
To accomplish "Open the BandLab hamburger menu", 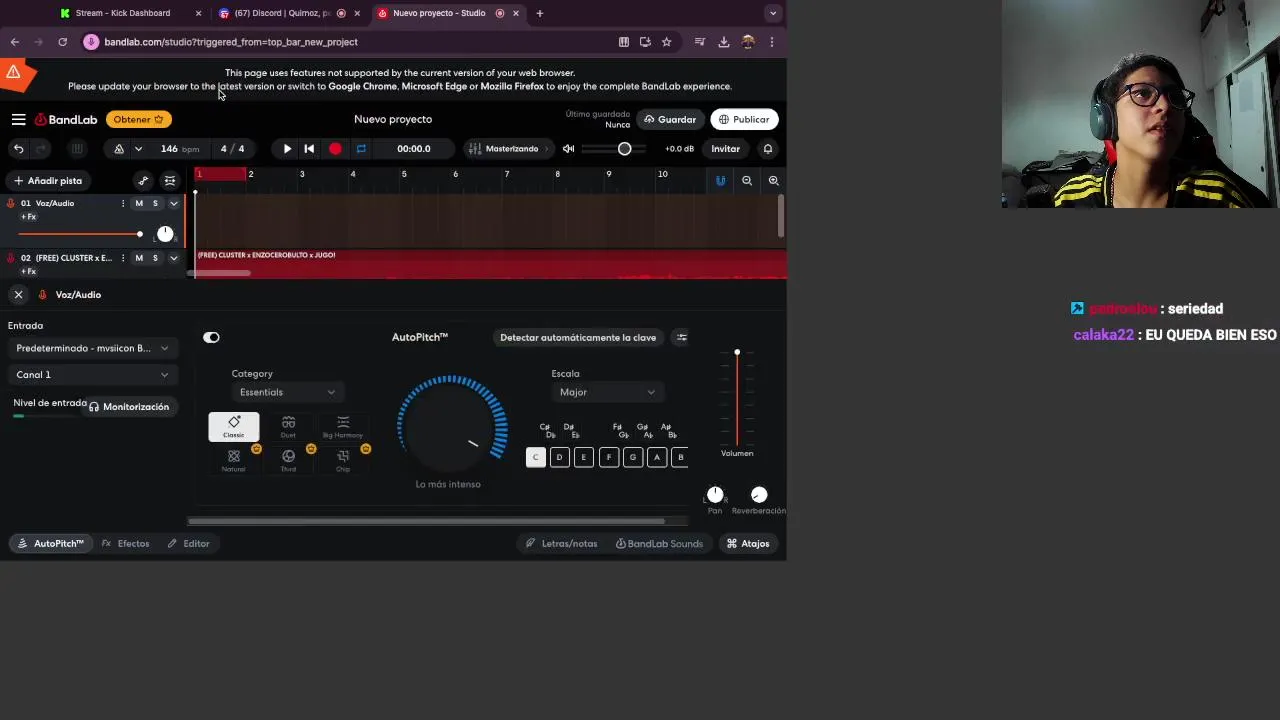I will [18, 119].
